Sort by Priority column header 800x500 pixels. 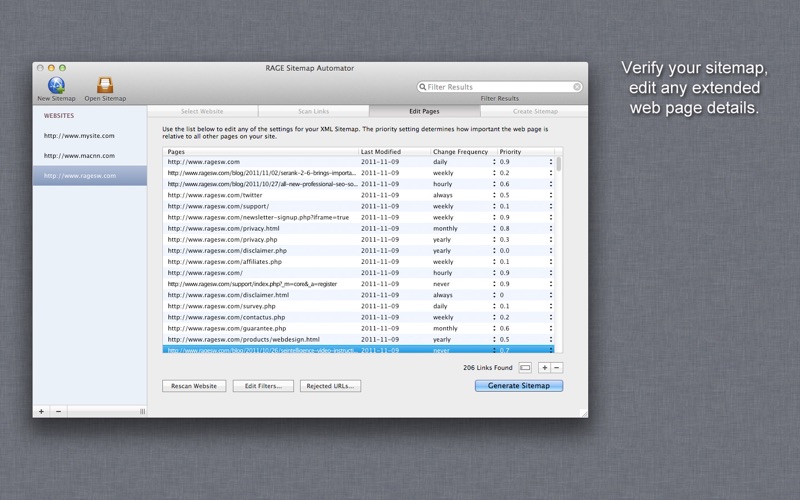point(526,152)
